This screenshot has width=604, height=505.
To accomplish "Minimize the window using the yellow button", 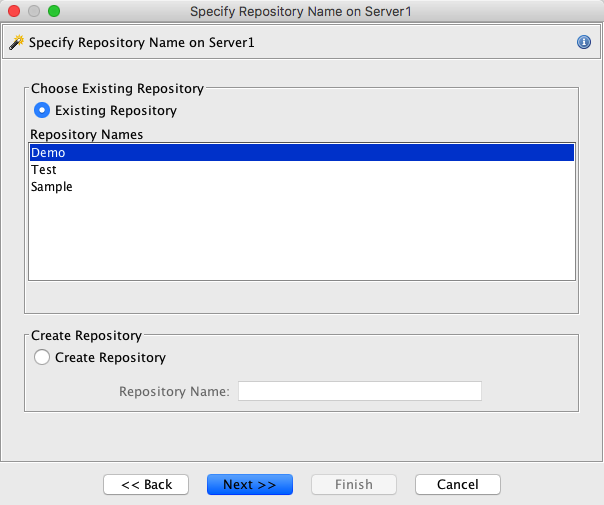I will (34, 11).
